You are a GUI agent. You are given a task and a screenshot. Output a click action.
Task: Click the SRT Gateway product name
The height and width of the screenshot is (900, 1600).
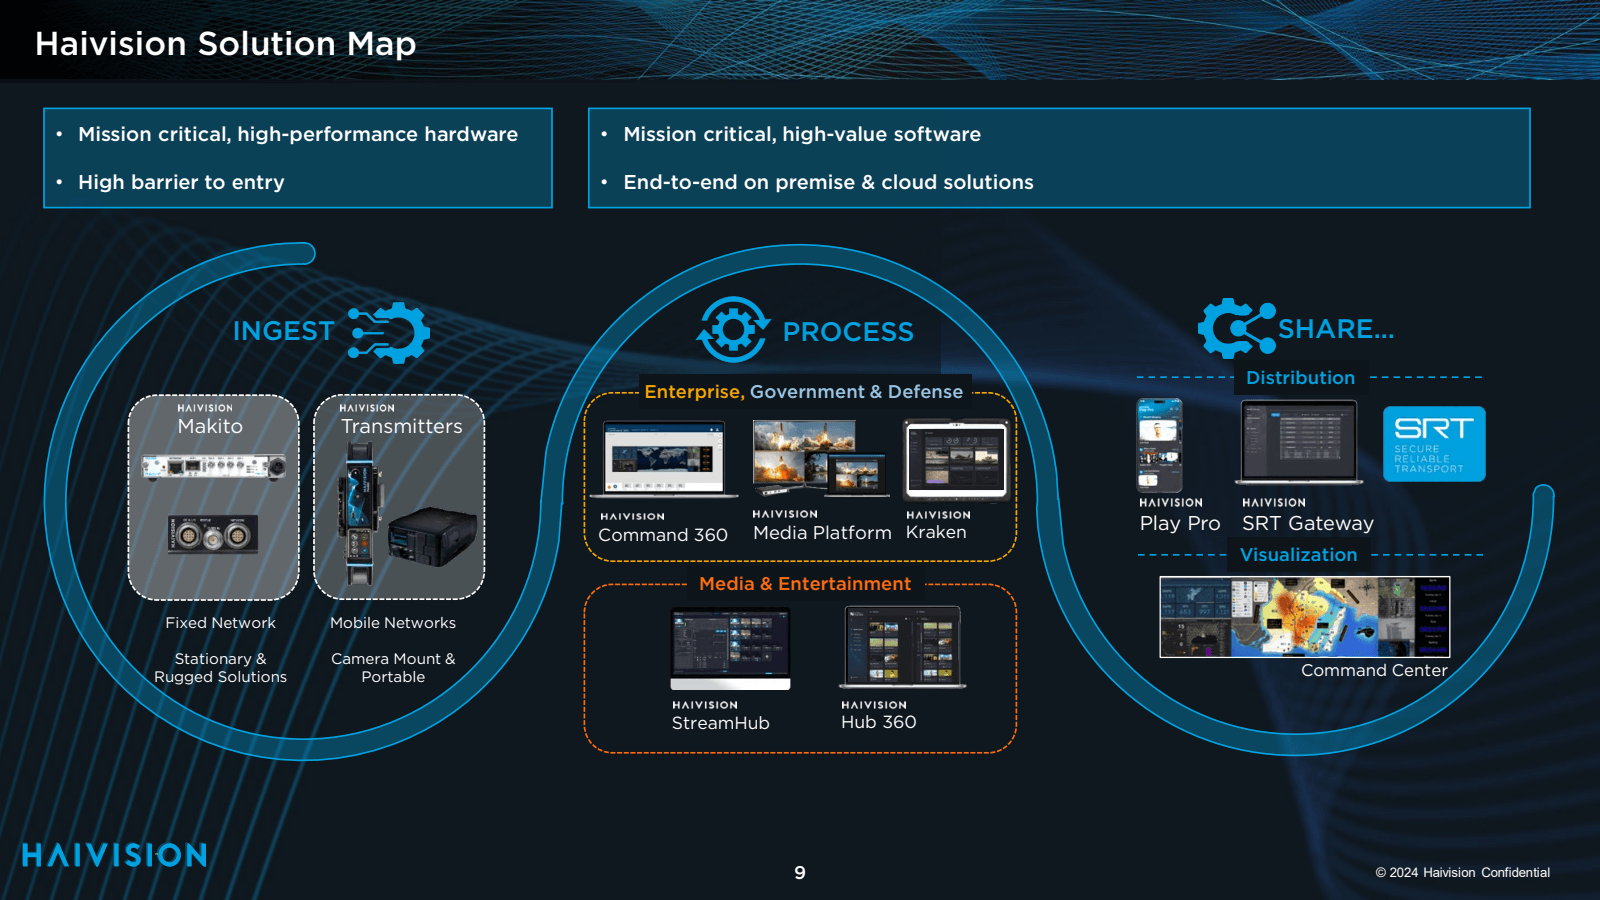(1308, 523)
